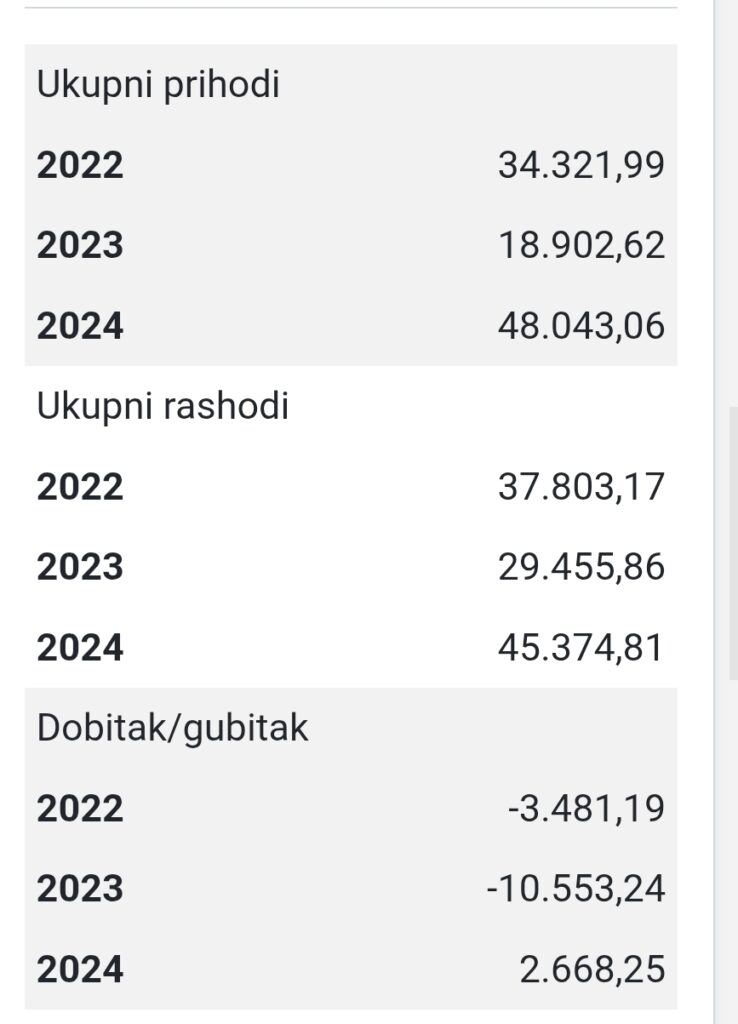738x1024 pixels.
Task: Select the 2024 label under Ukupni rashodi
Action: click(x=80, y=648)
